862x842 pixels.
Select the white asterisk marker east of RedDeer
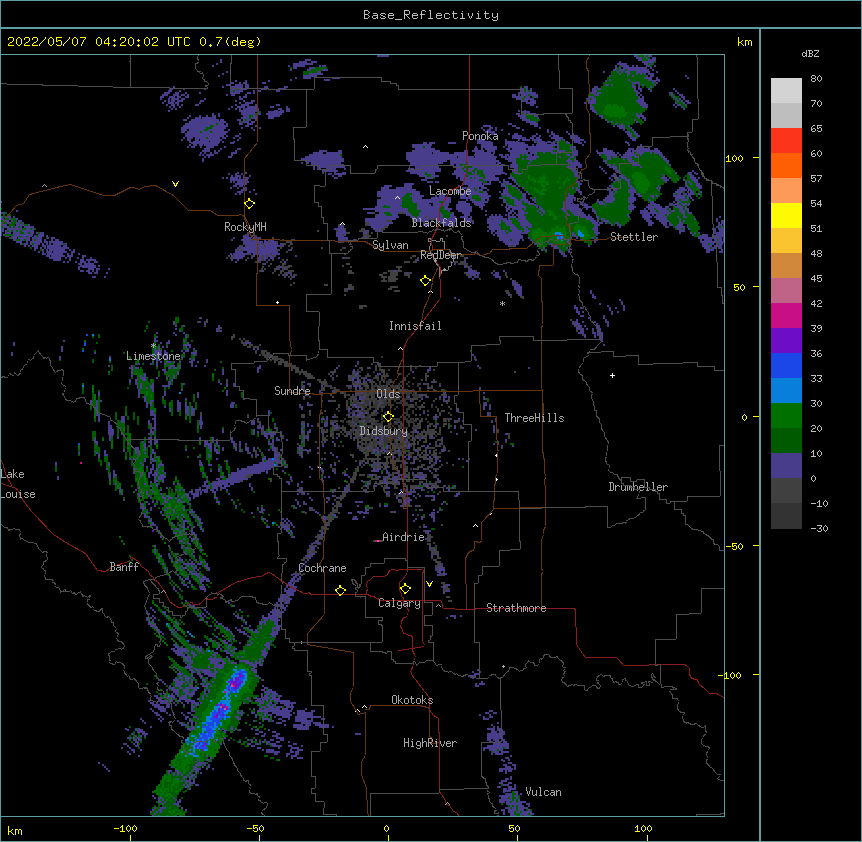502,303
